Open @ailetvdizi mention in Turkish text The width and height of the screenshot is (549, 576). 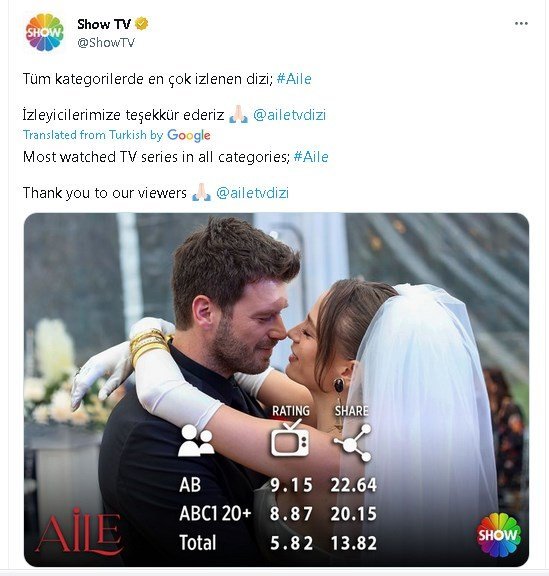point(290,115)
